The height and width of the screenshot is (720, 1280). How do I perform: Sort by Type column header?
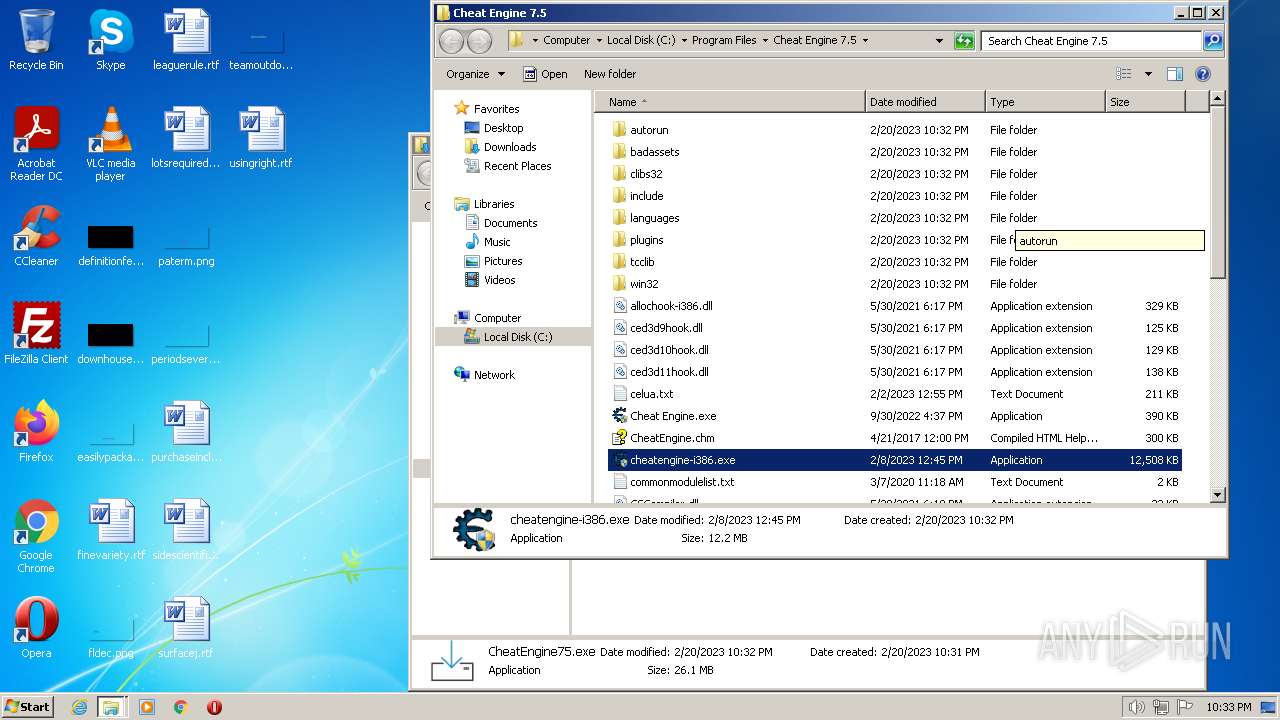1045,102
